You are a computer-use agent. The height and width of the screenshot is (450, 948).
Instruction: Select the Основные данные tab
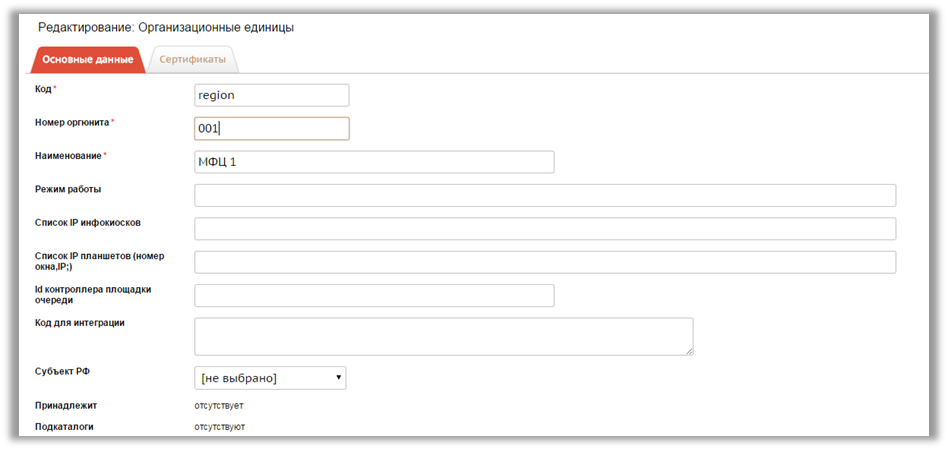click(x=88, y=60)
